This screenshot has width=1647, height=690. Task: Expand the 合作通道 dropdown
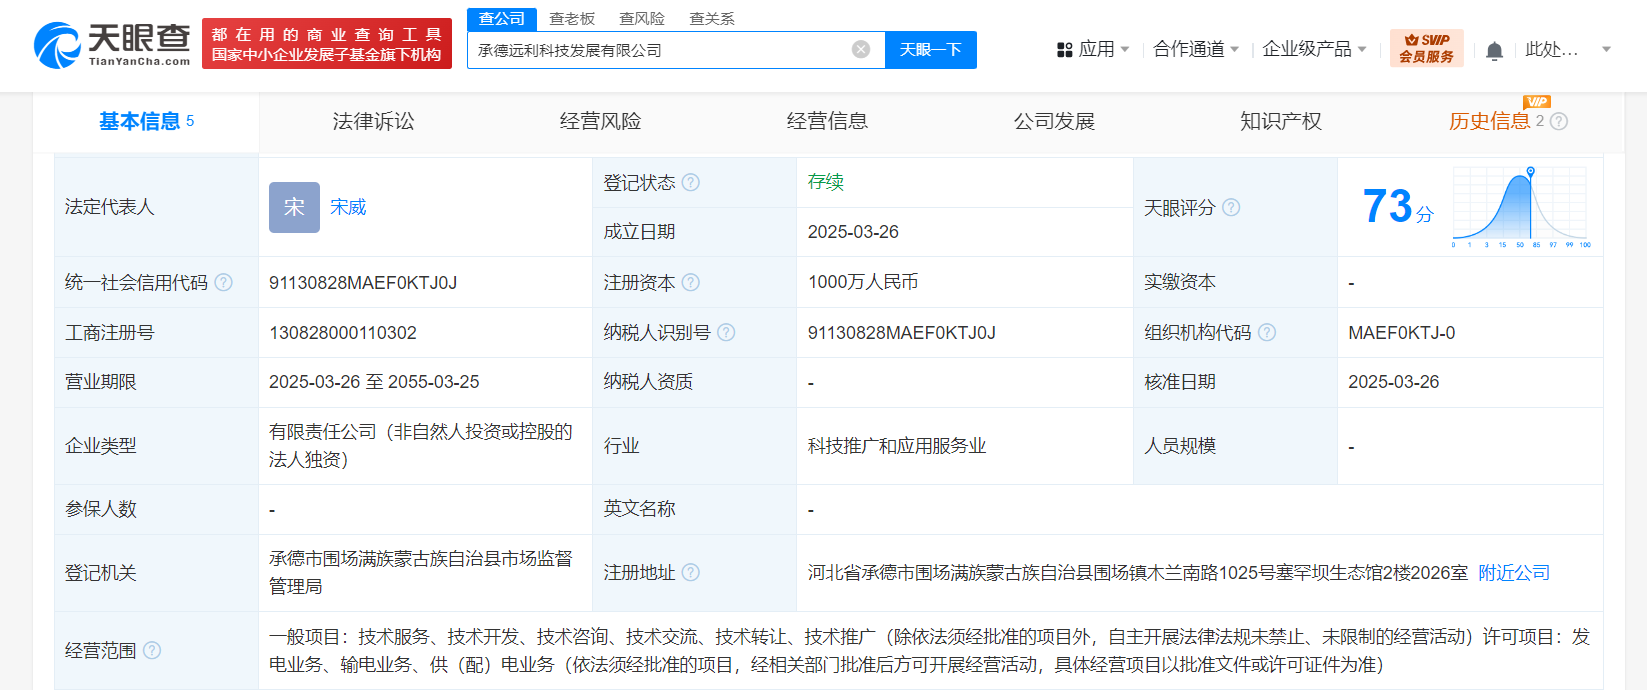(x=1195, y=49)
